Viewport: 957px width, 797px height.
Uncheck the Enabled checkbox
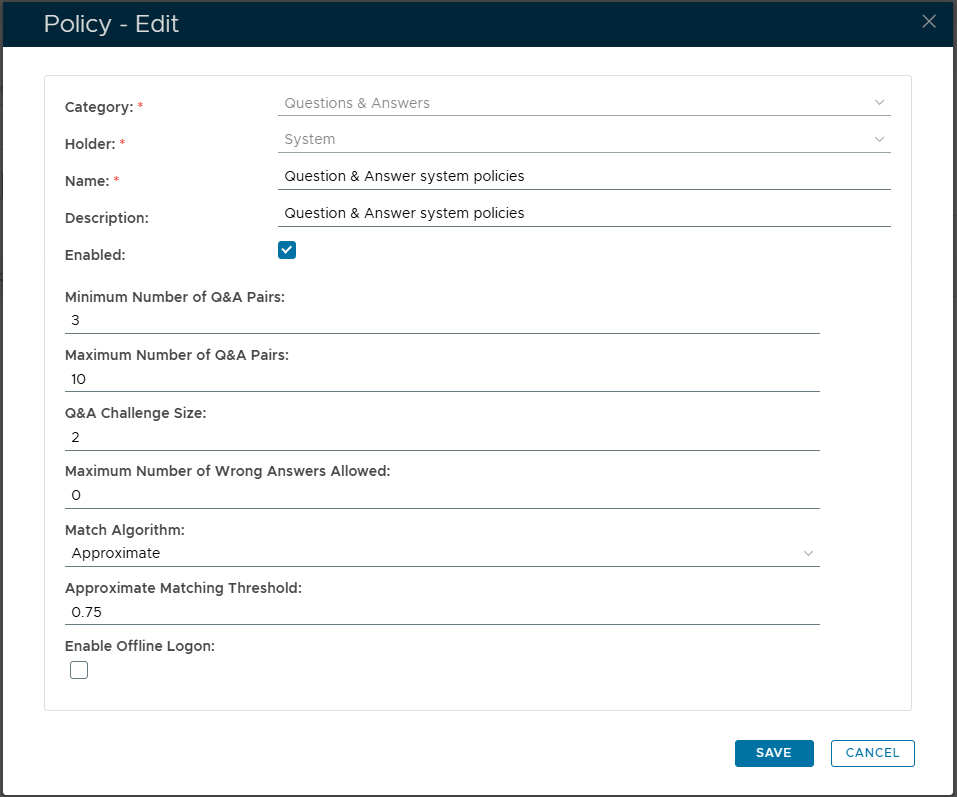tap(287, 250)
